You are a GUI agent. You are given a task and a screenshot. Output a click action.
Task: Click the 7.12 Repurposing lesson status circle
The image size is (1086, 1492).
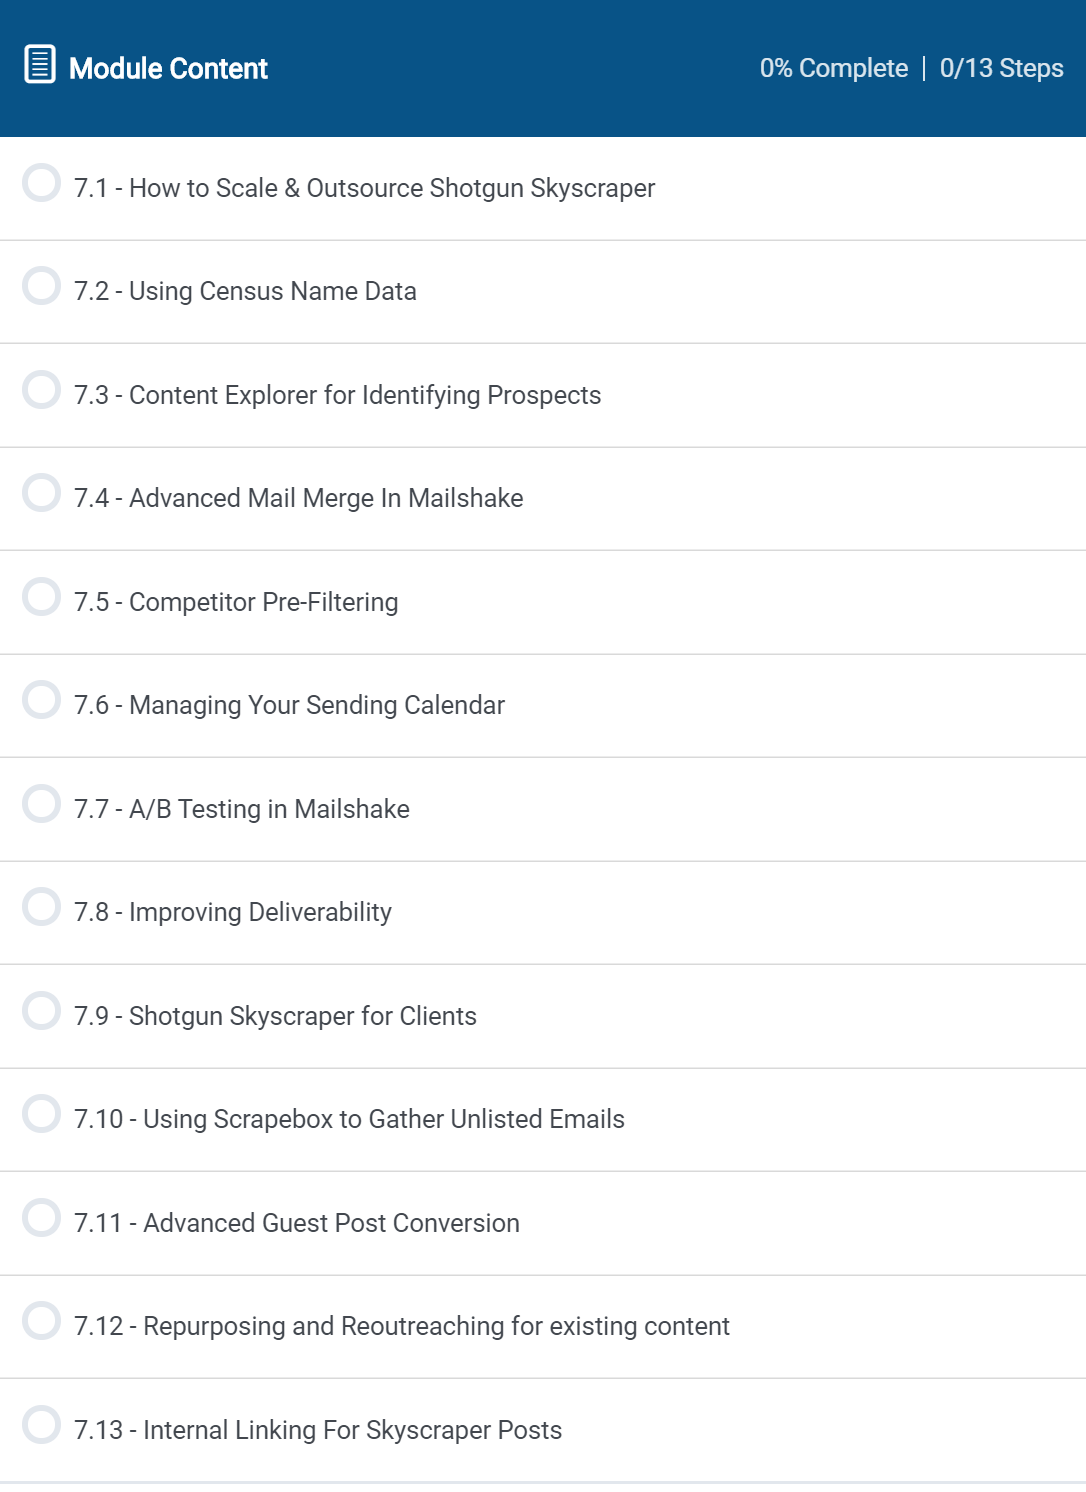point(42,1321)
